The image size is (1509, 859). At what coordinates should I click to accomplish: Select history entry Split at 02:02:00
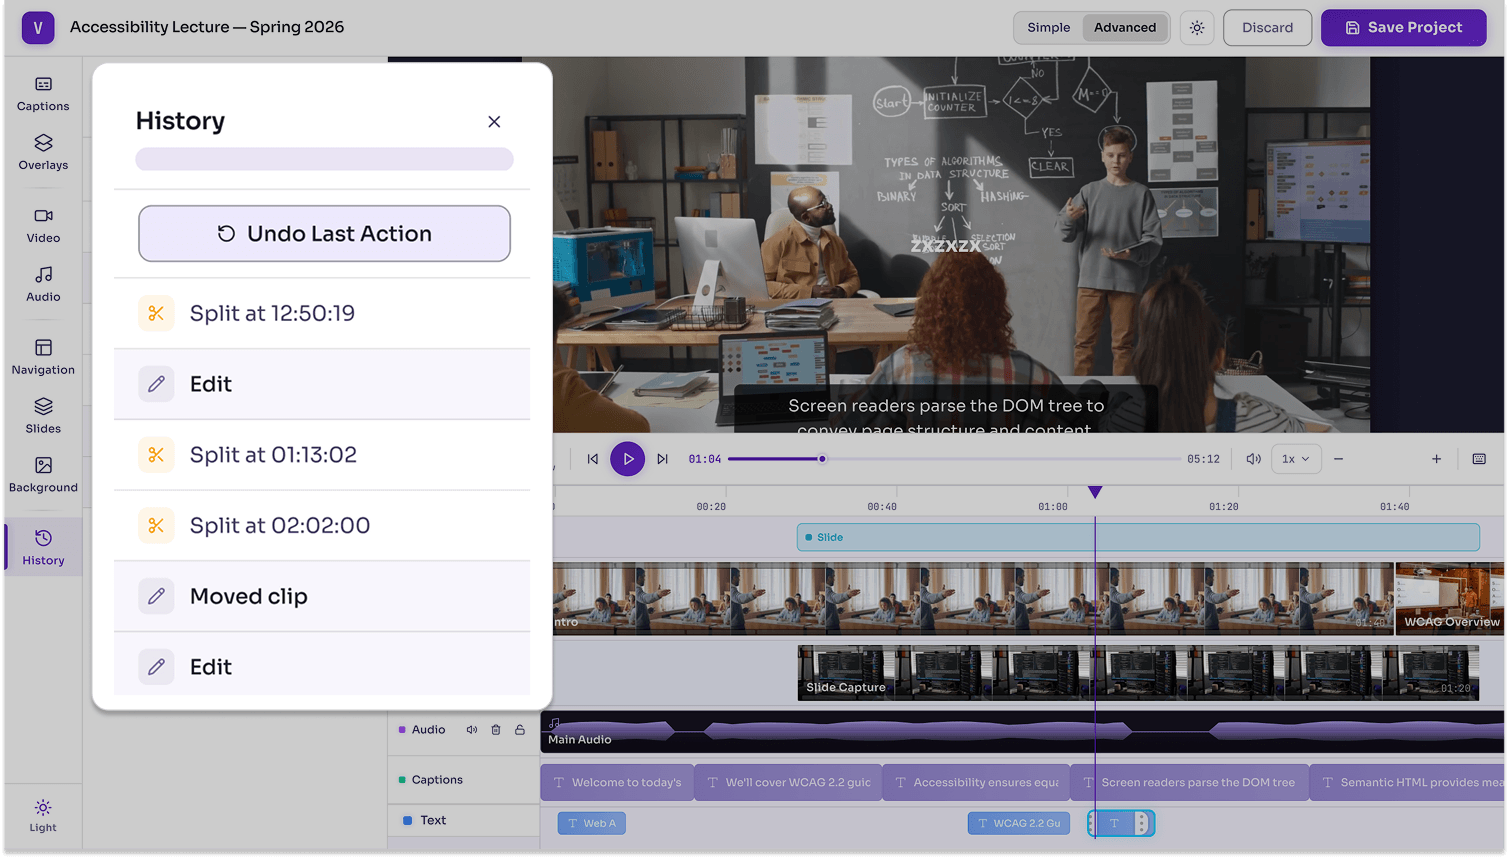point(322,525)
